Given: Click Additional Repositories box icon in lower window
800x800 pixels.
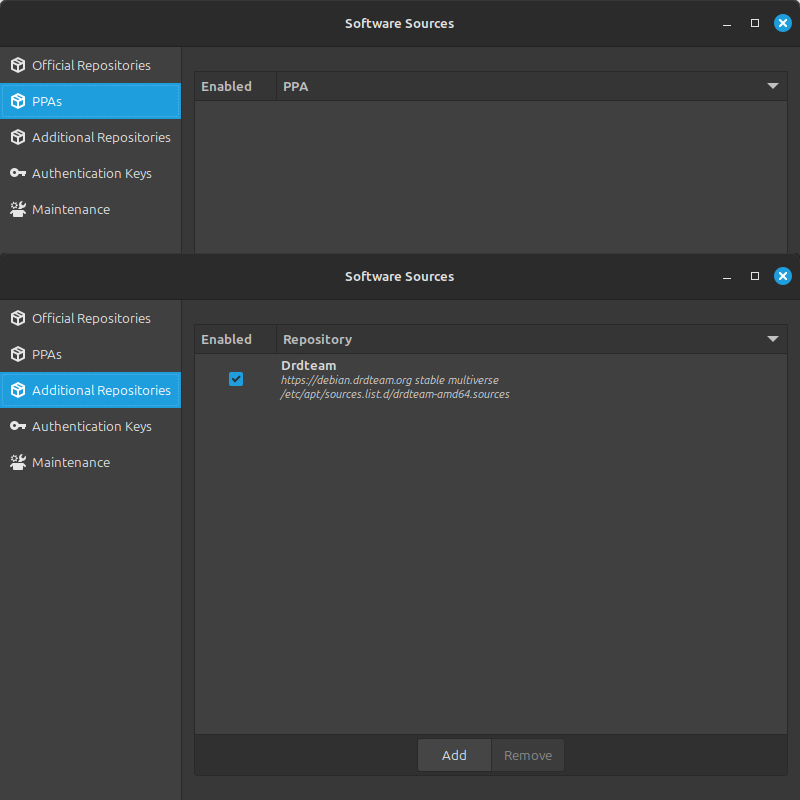Looking at the screenshot, I should (18, 390).
